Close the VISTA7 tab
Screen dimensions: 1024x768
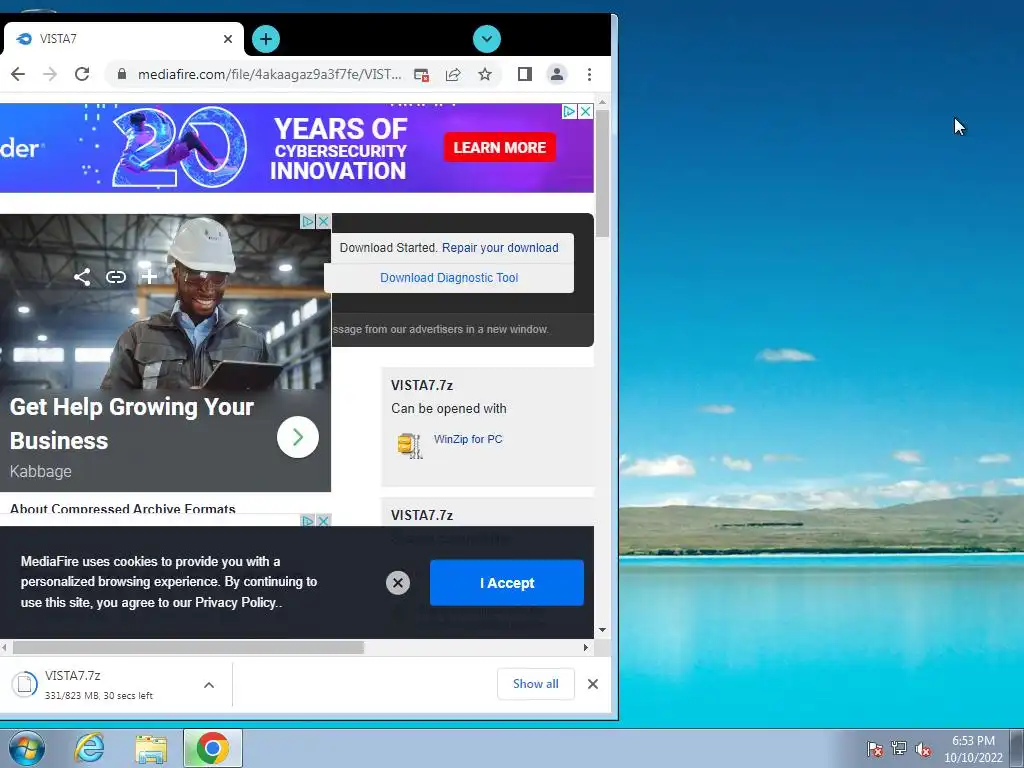point(228,39)
